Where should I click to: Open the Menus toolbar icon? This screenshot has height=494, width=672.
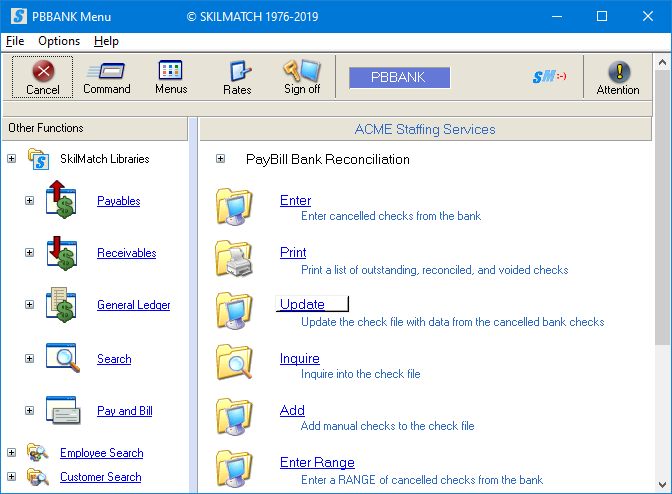(171, 70)
